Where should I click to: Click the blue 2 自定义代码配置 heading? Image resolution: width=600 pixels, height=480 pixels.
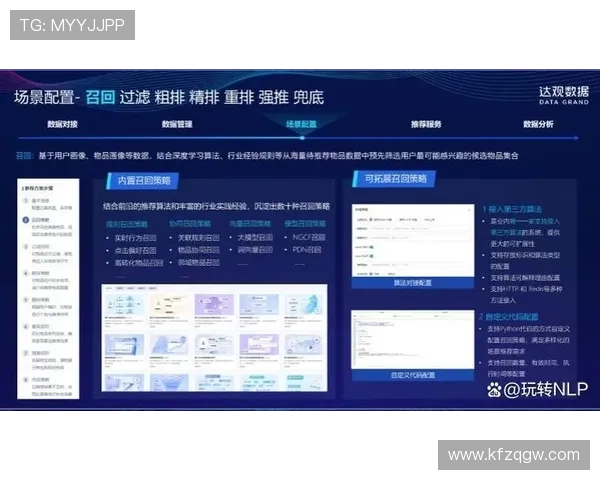[x=509, y=317]
